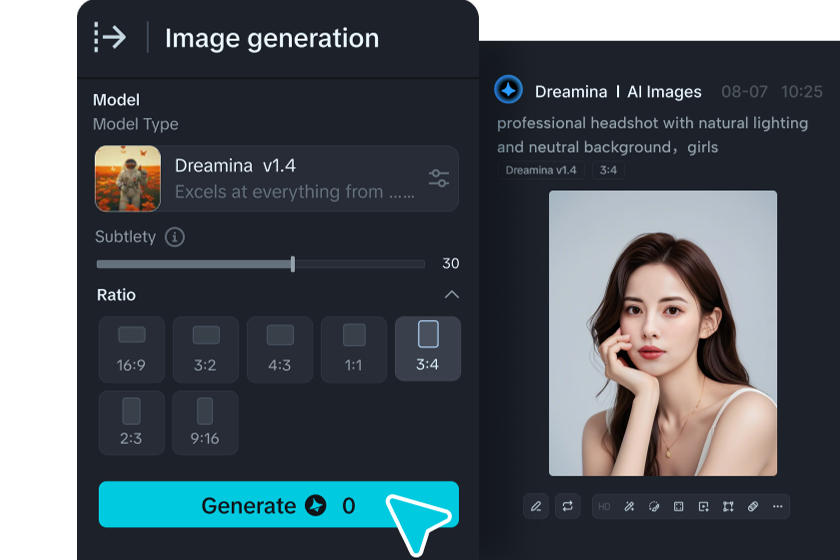Image resolution: width=840 pixels, height=560 pixels.
Task: Open the generated portrait image
Action: pyautogui.click(x=663, y=333)
